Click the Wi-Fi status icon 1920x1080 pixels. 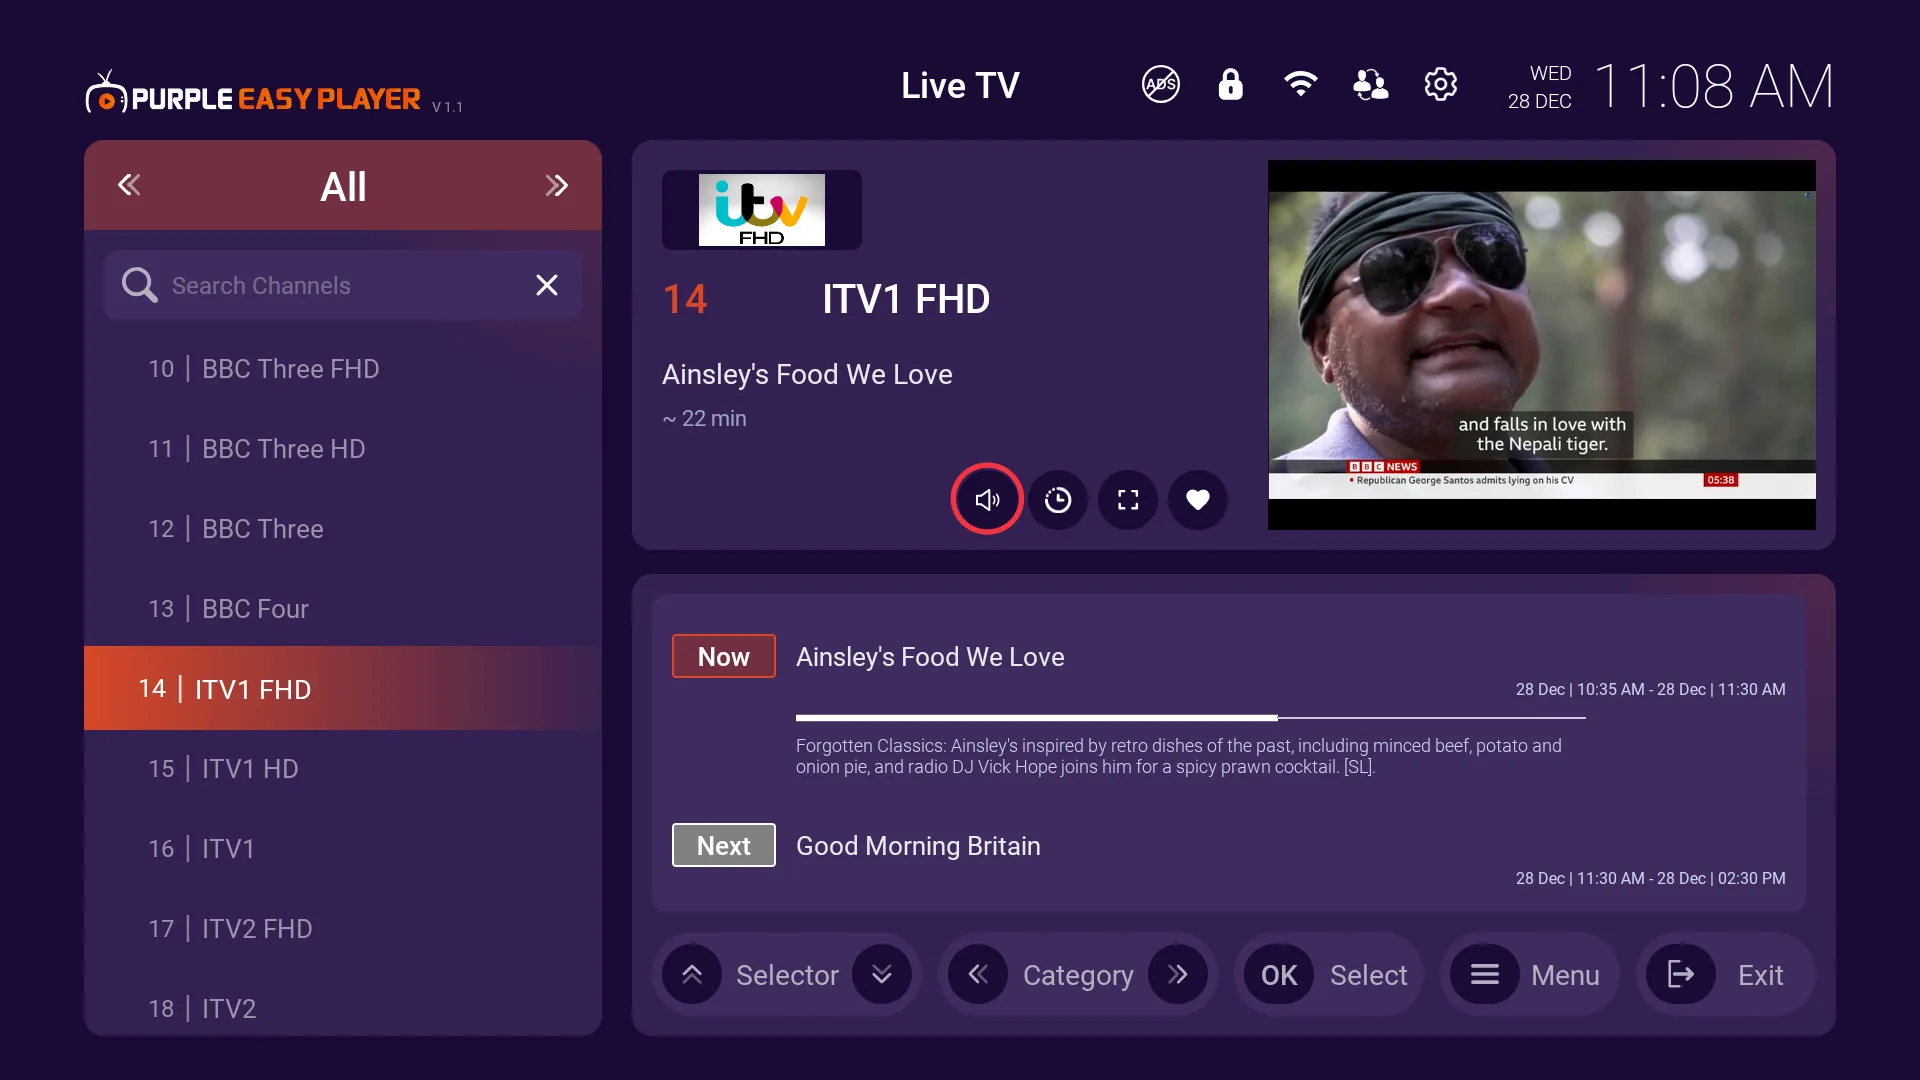click(x=1300, y=85)
